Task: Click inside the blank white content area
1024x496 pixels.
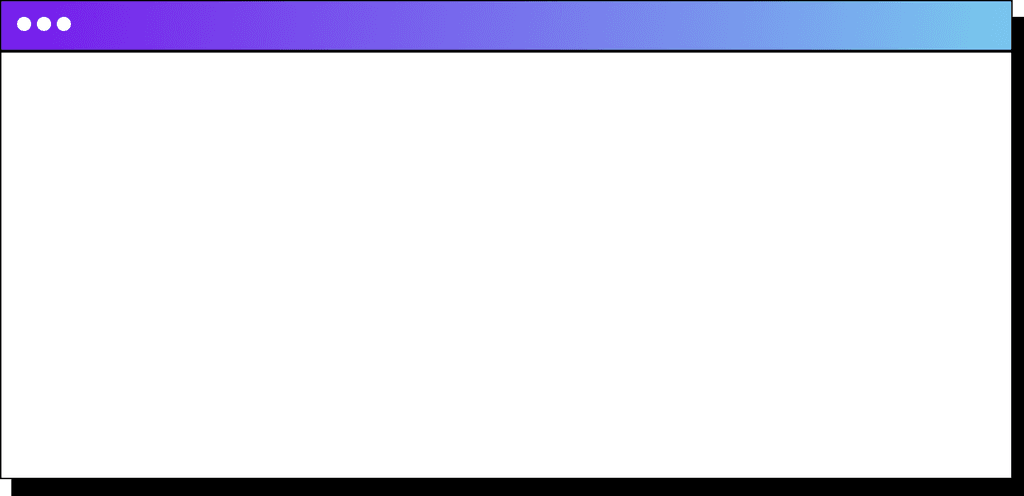Action: [x=506, y=265]
